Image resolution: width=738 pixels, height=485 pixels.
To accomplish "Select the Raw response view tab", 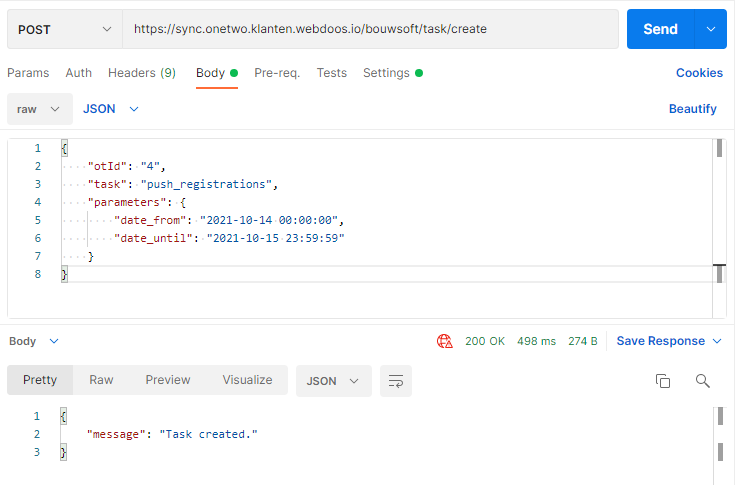I will (101, 380).
